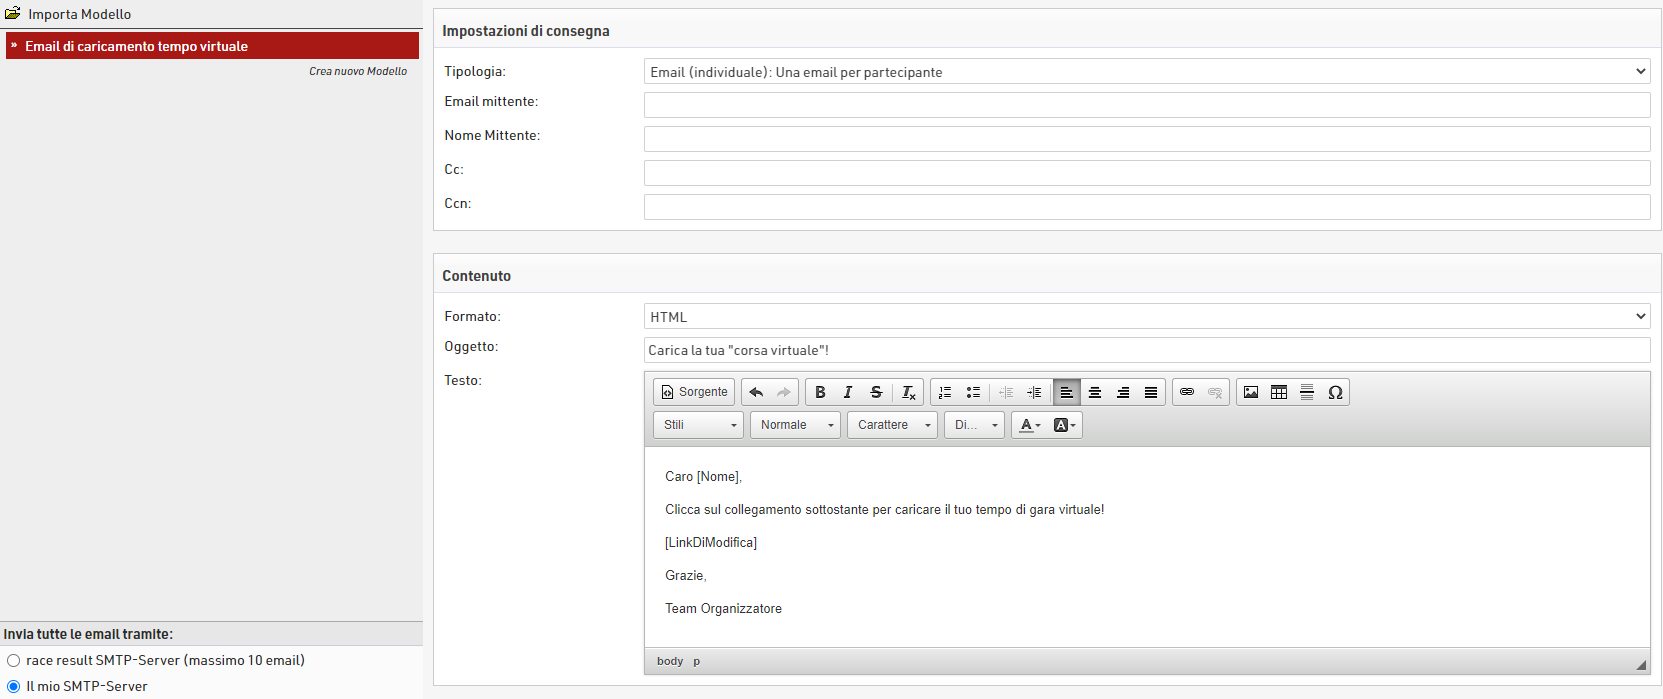Center-align the email text
The height and width of the screenshot is (699, 1663).
coord(1095,392)
